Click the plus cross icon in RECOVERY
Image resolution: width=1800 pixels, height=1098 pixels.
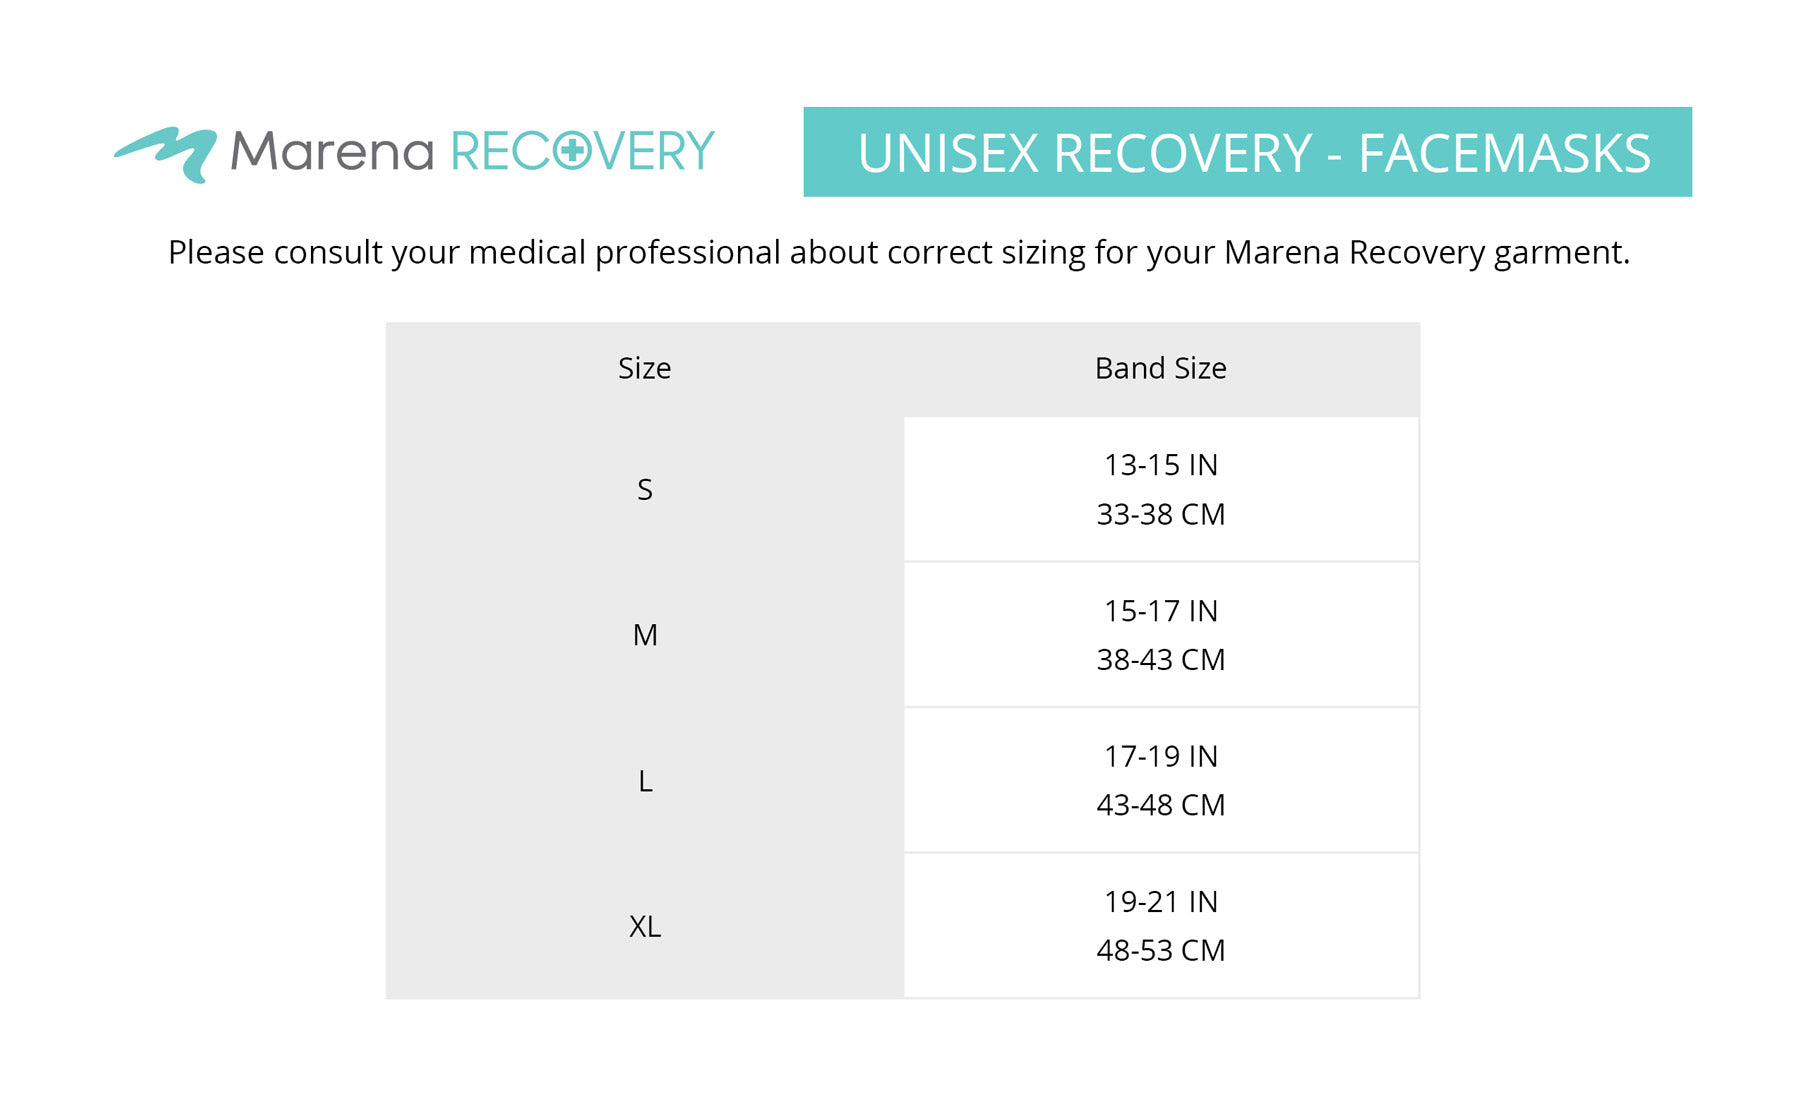point(572,151)
